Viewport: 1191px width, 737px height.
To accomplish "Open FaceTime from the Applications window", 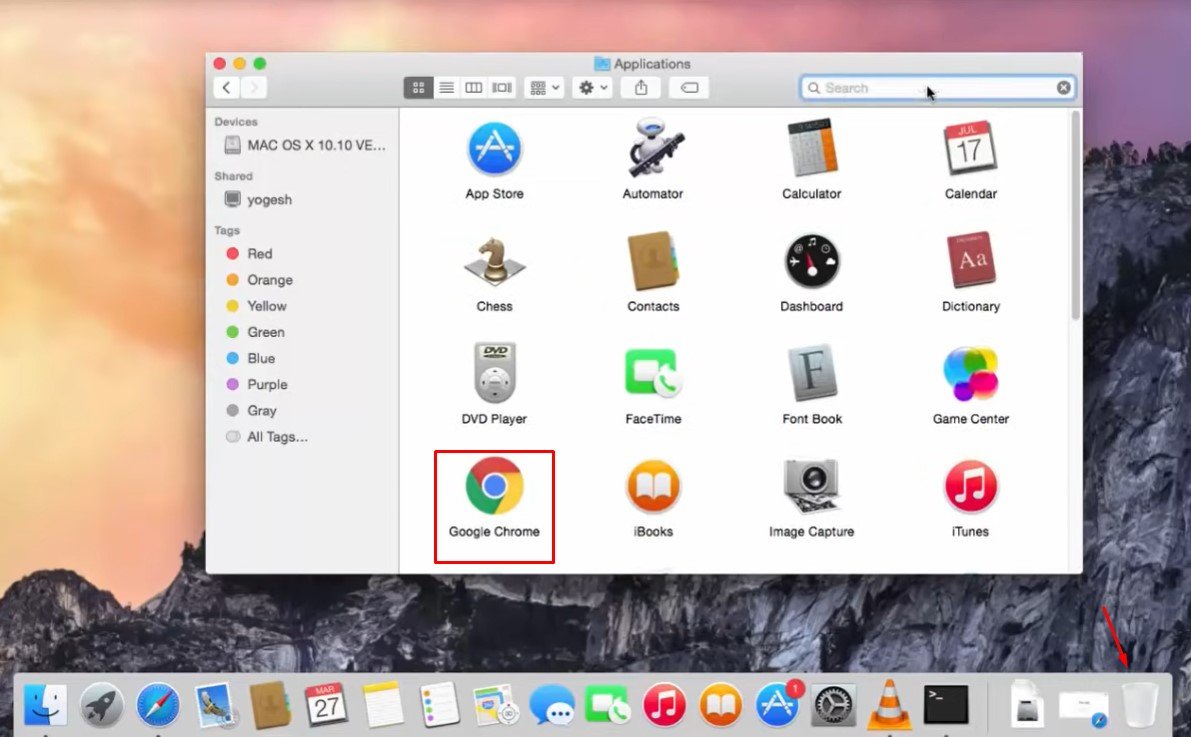I will pyautogui.click(x=653, y=375).
